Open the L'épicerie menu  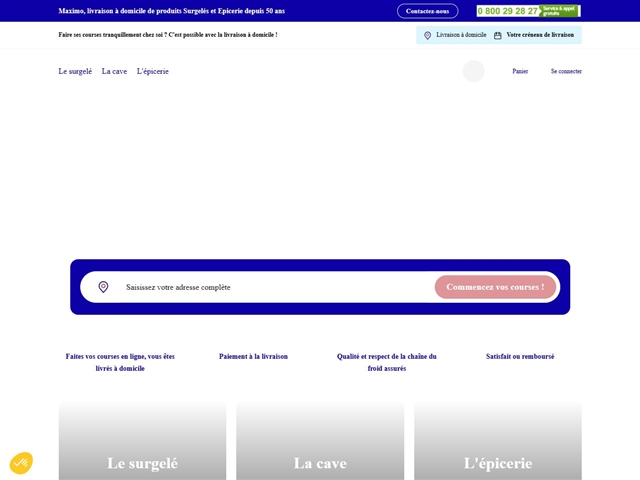[x=153, y=71]
